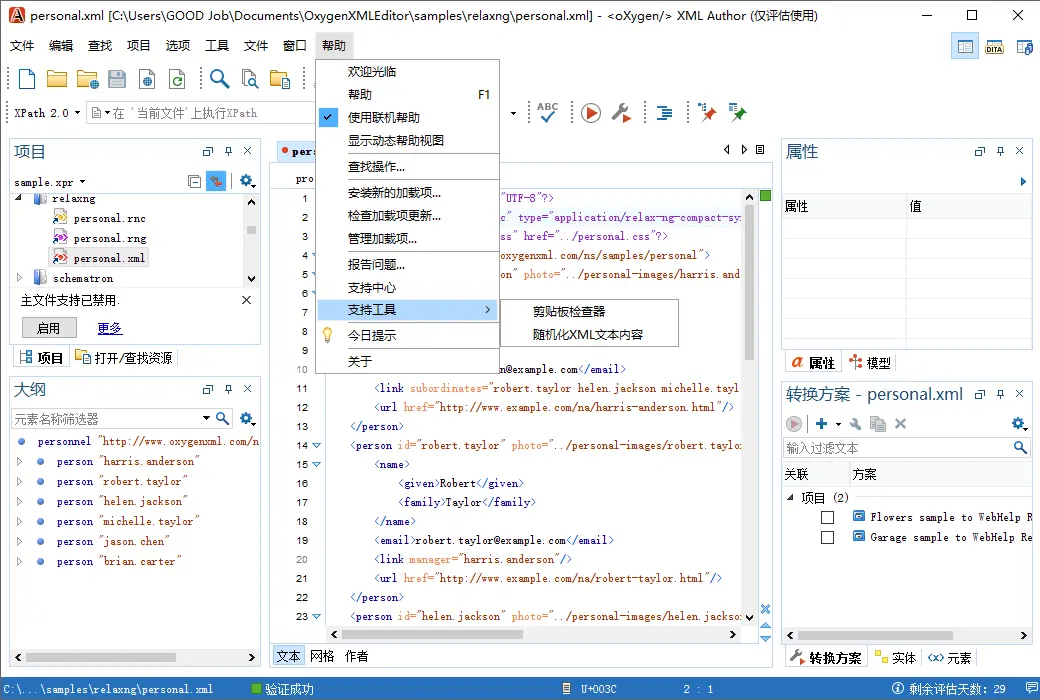This screenshot has width=1040, height=700.
Task: Float the 大纲 panel window
Action: pos(208,389)
